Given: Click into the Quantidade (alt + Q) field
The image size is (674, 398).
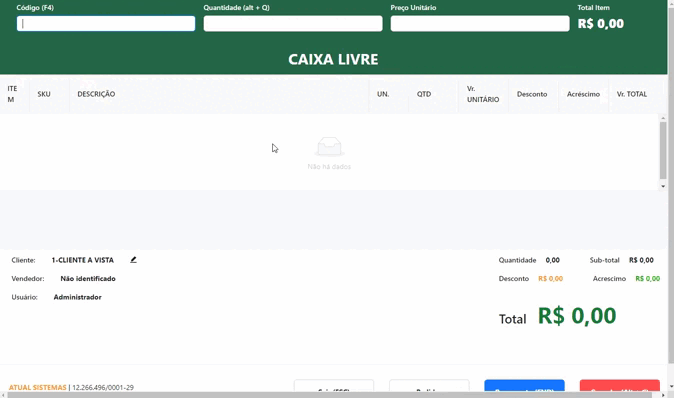Looking at the screenshot, I should pyautogui.click(x=293, y=24).
